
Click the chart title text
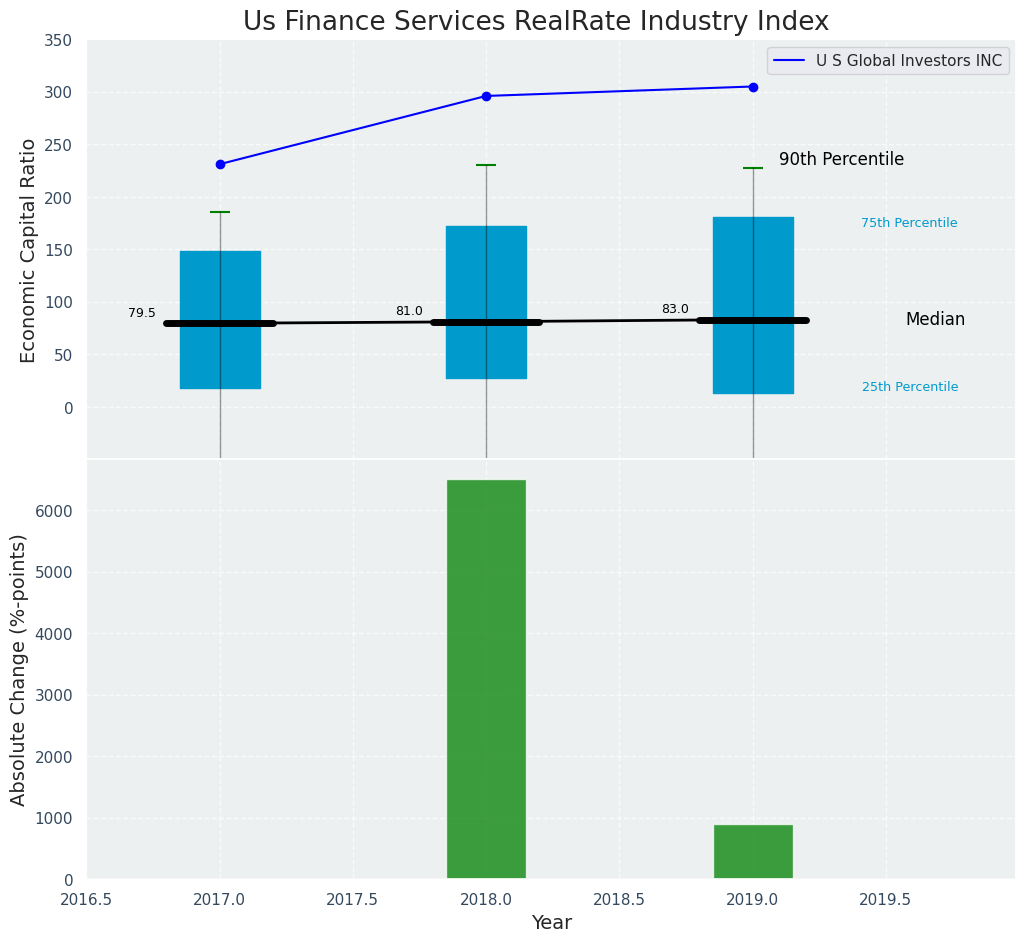click(536, 21)
